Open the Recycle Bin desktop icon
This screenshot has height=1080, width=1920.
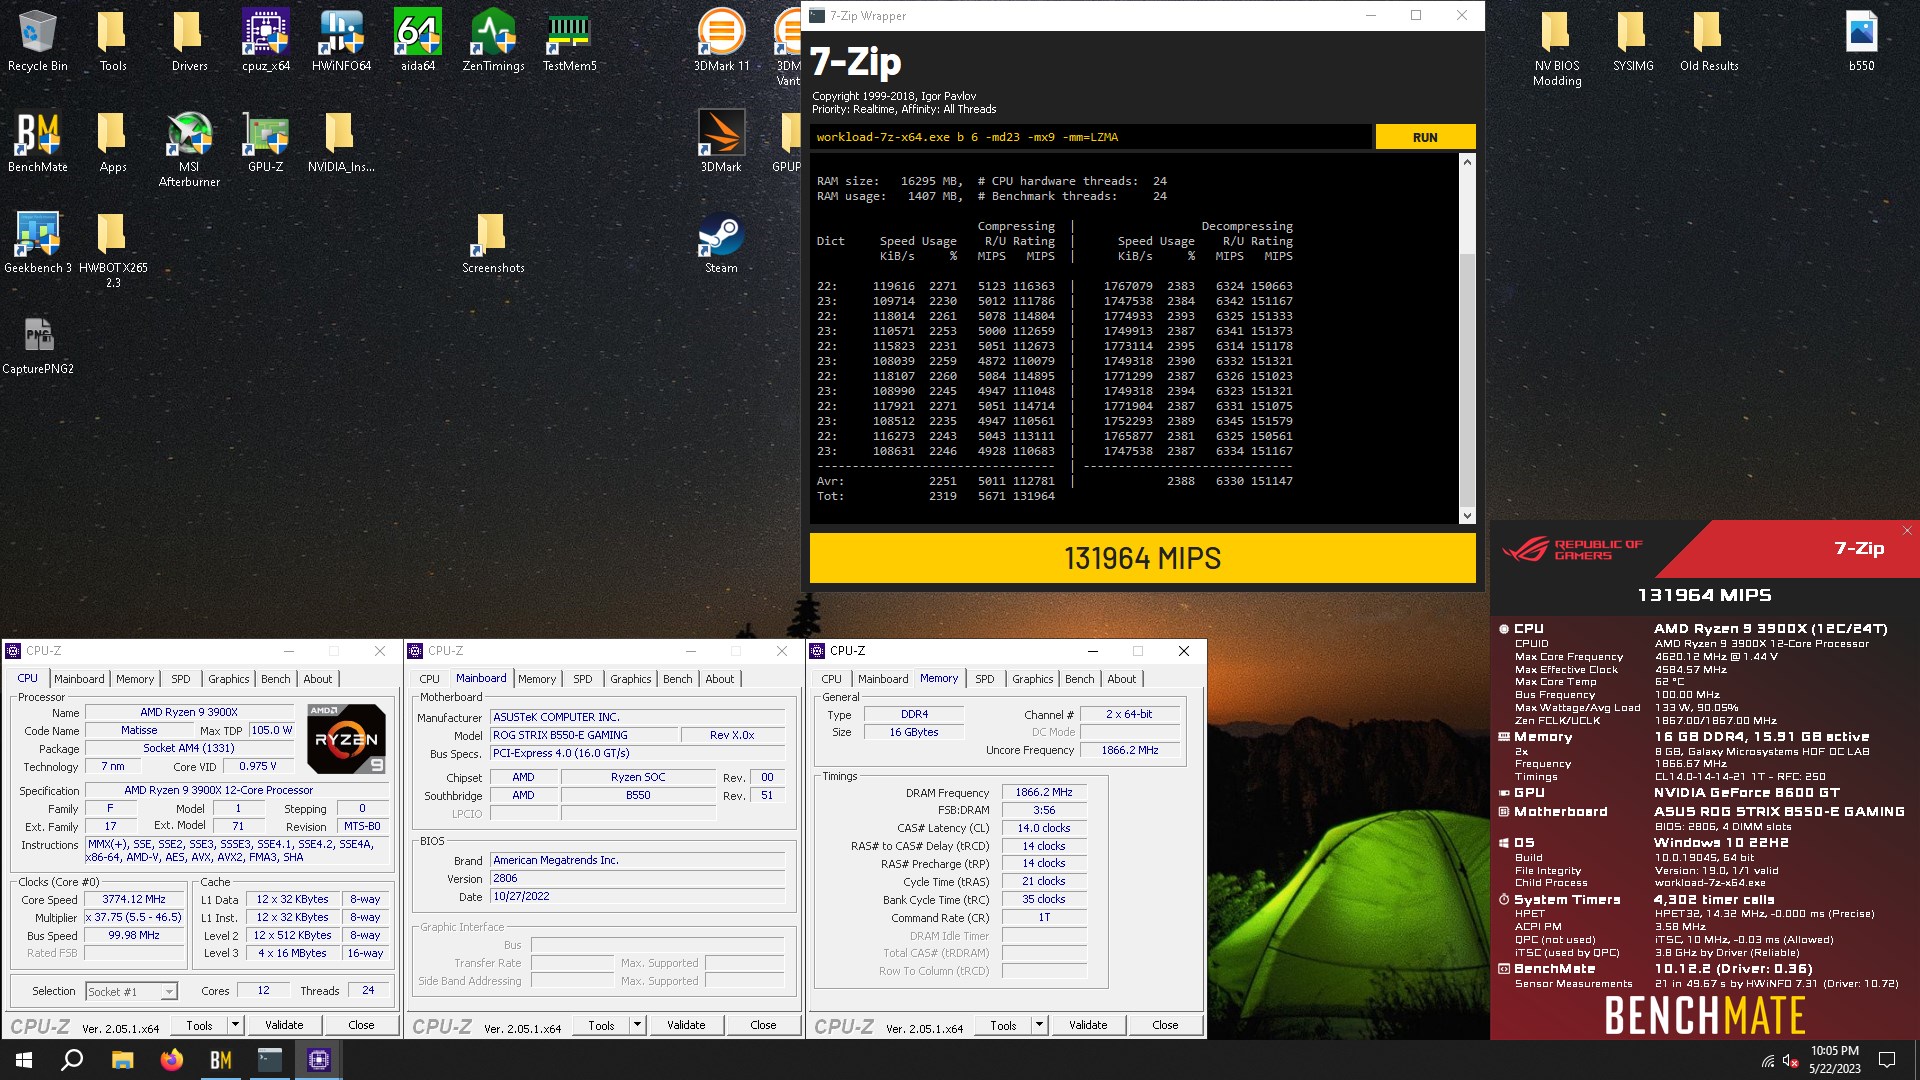(38, 42)
